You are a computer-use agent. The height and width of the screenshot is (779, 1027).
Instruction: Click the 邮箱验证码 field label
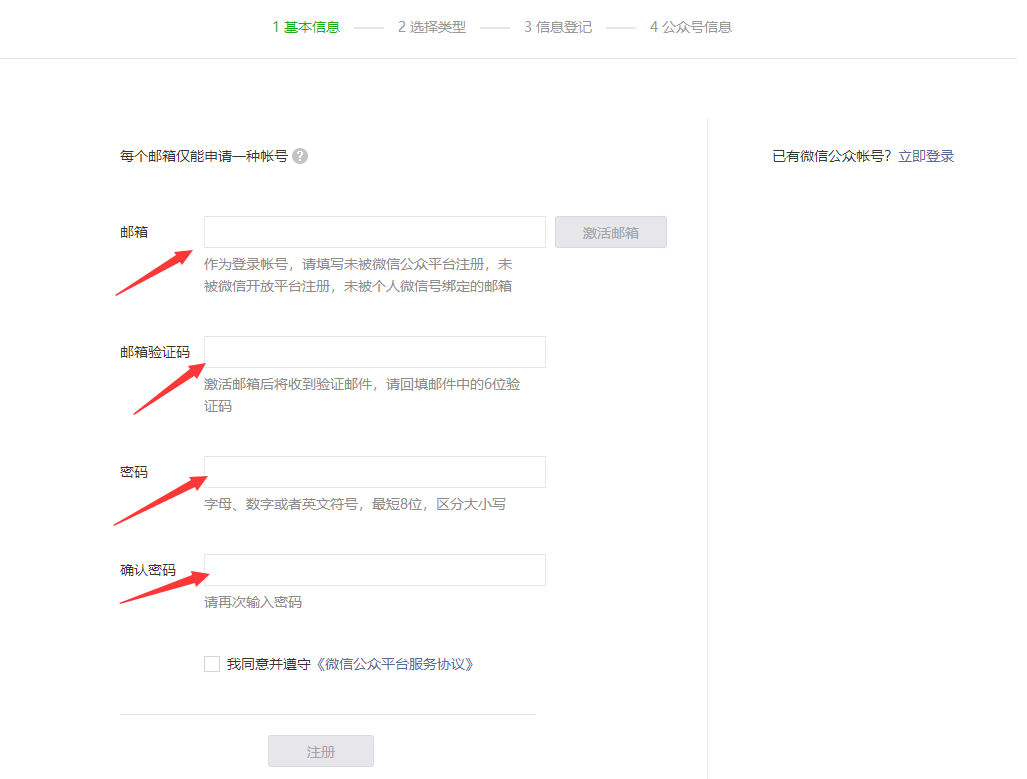pos(154,352)
